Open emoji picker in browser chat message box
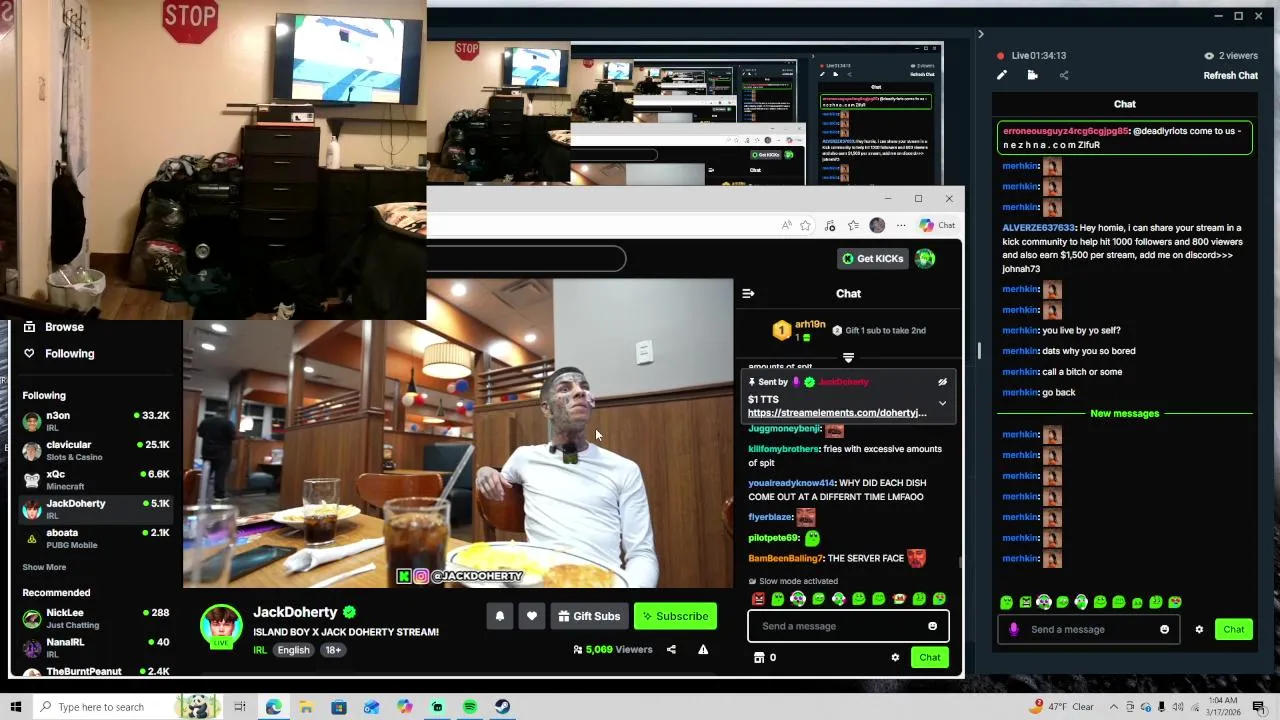 pyautogui.click(x=932, y=626)
